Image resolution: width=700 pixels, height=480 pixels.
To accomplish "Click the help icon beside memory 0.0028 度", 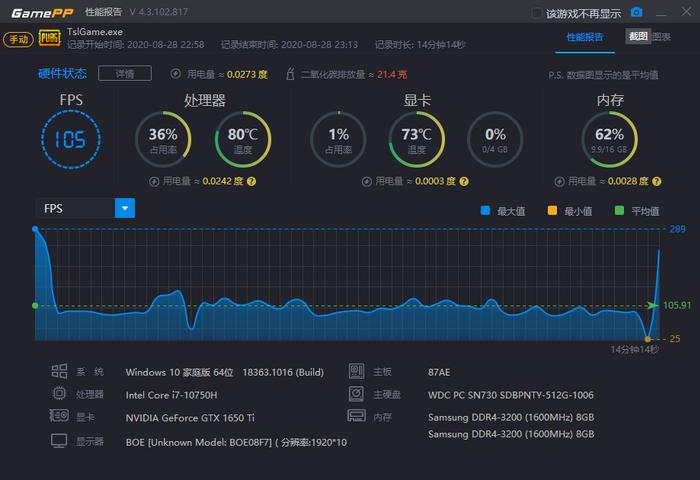I will click(x=657, y=181).
